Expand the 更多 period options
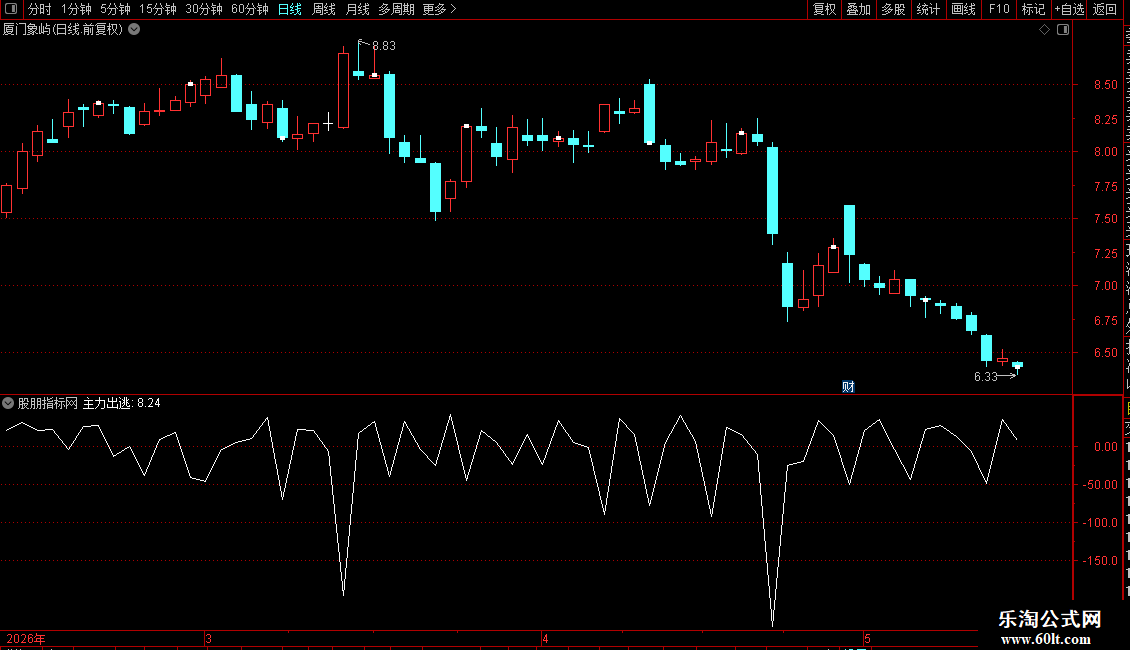This screenshot has width=1130, height=650. 439,9
